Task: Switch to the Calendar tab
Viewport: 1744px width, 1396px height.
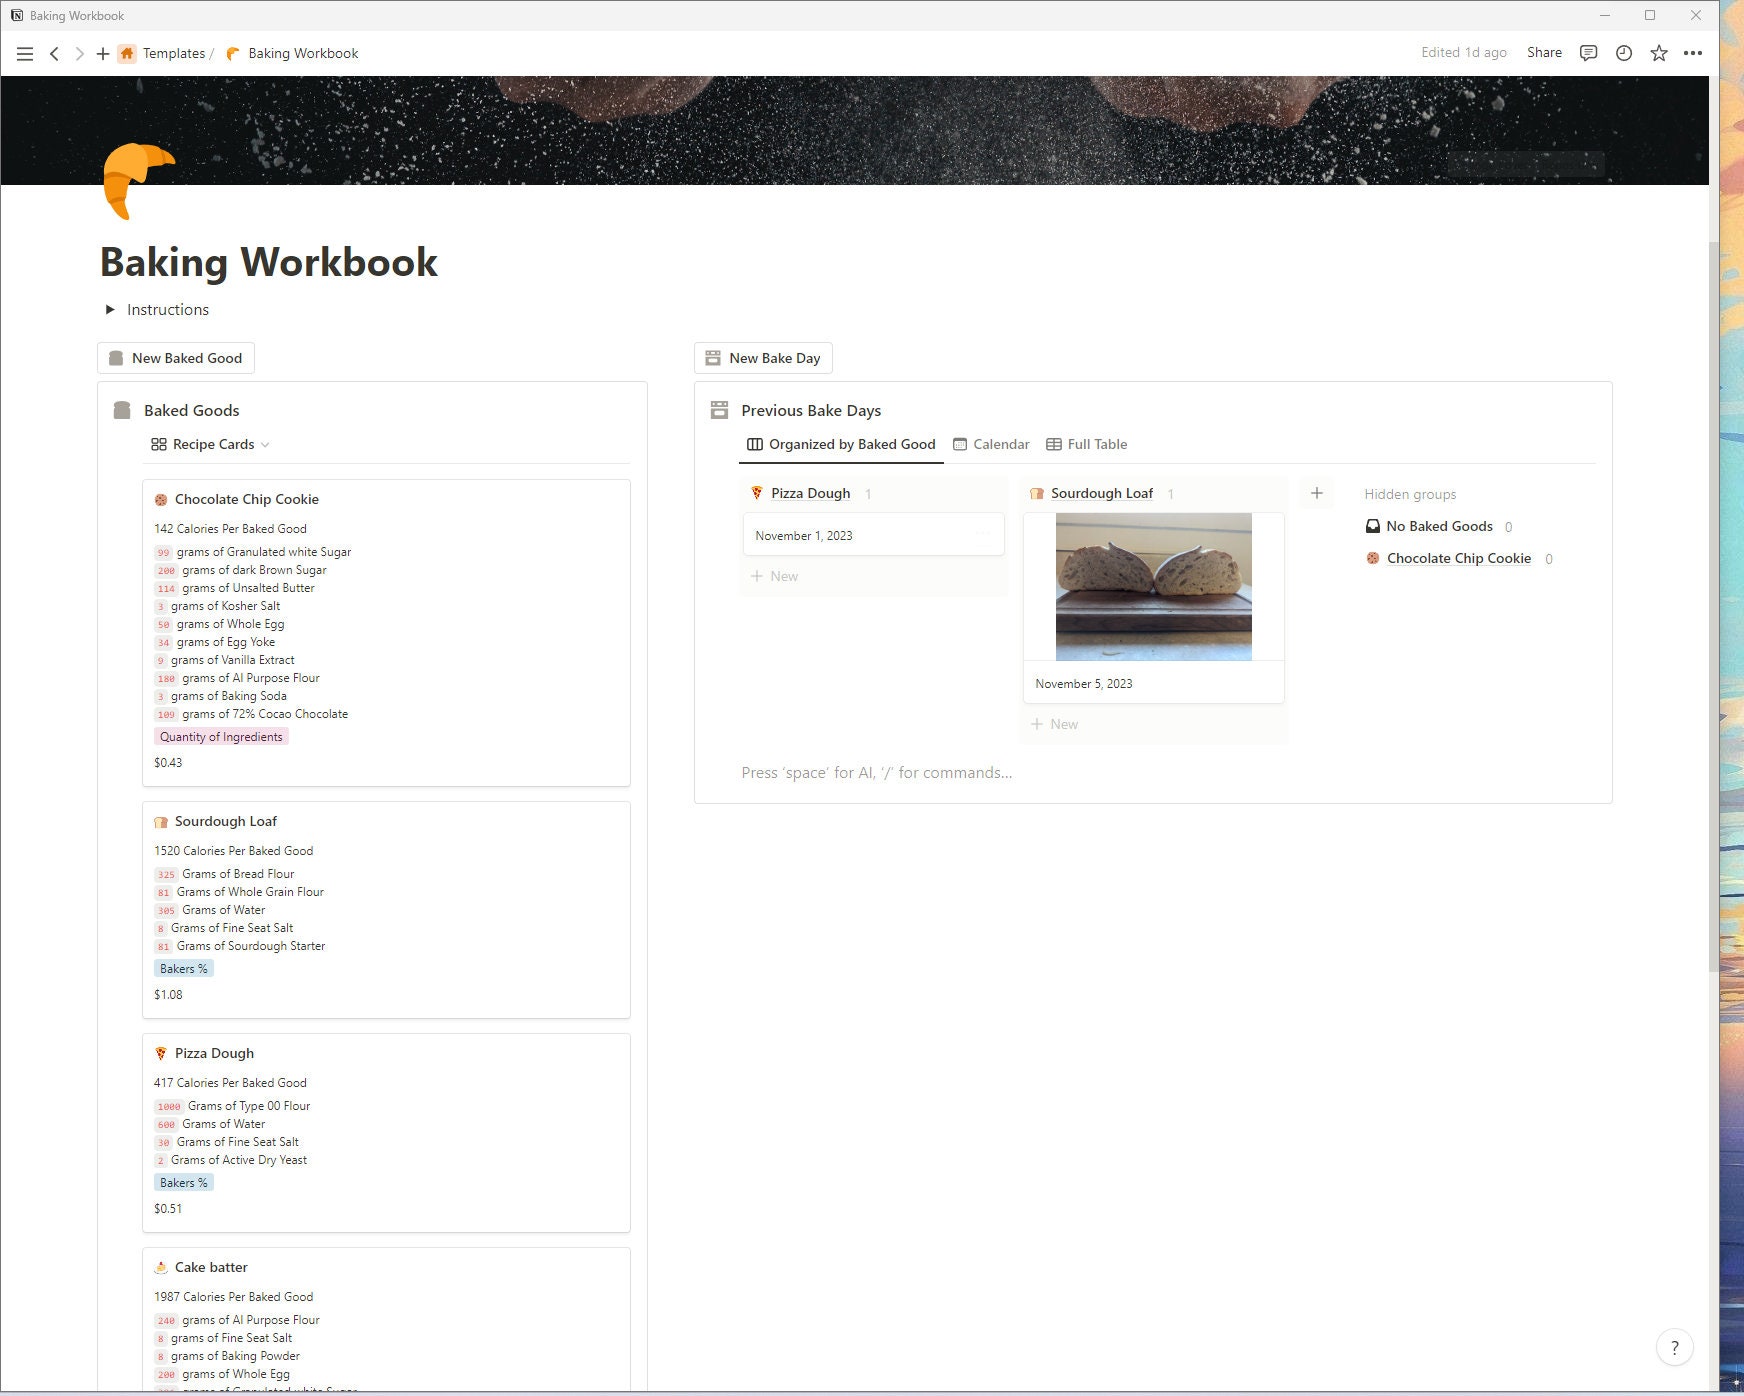Action: (x=1000, y=444)
